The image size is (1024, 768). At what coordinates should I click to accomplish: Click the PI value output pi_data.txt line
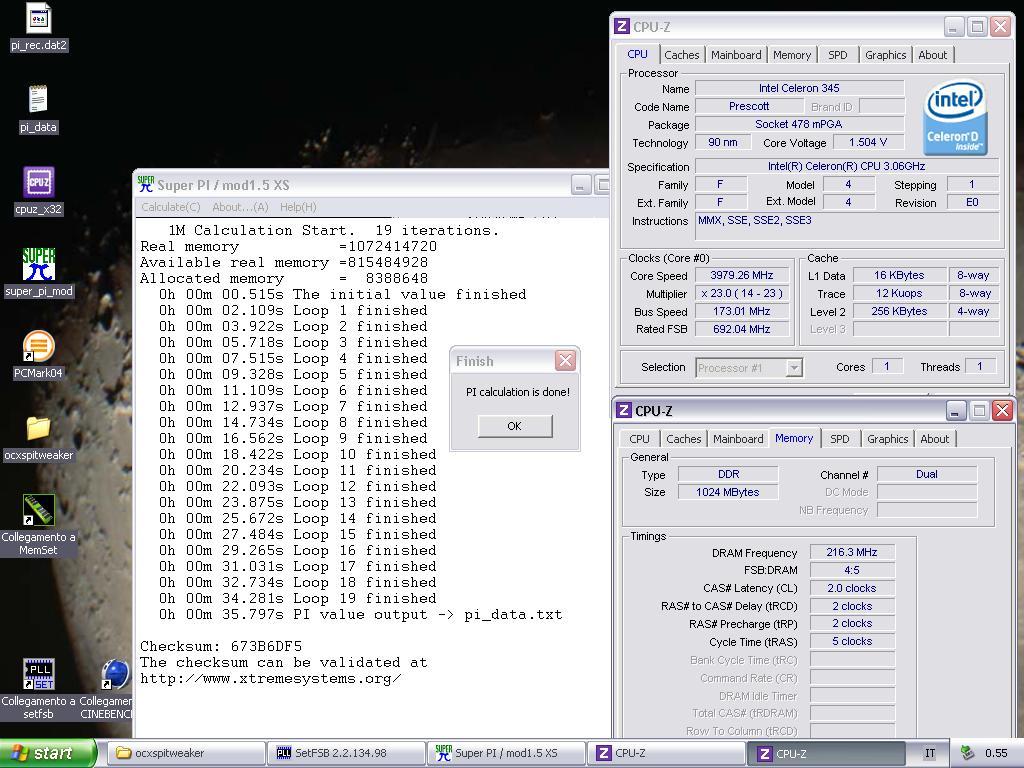[x=360, y=615]
